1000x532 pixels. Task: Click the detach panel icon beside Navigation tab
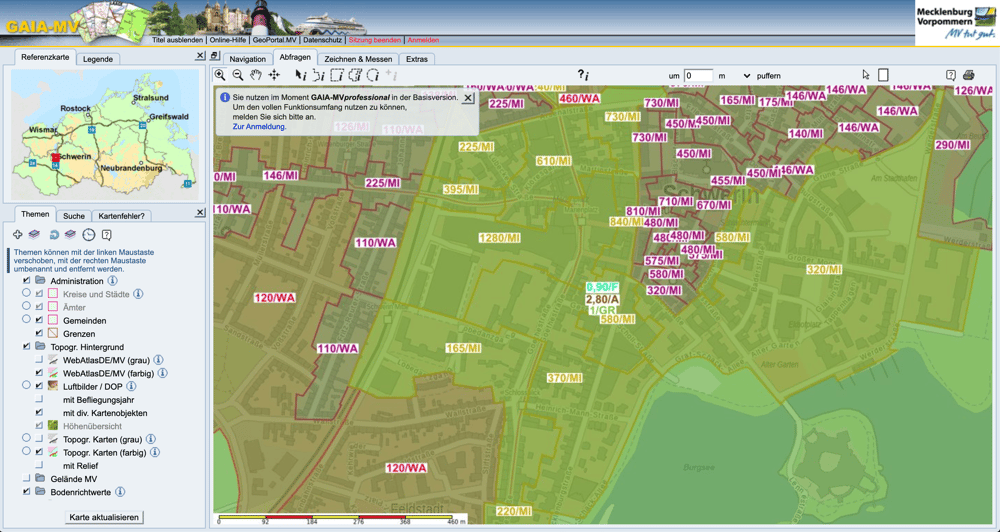(215, 56)
